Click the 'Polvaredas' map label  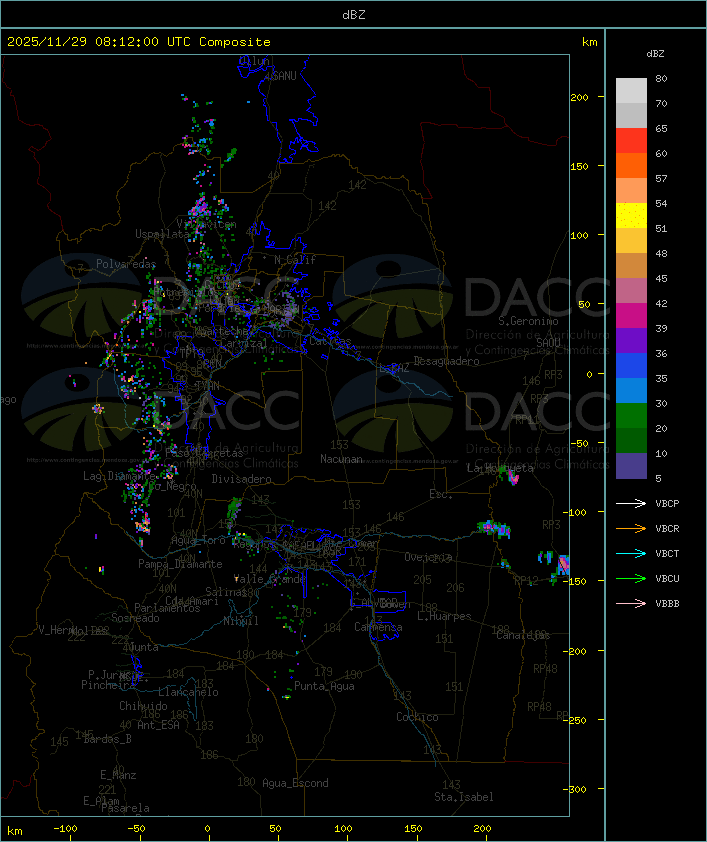126,264
